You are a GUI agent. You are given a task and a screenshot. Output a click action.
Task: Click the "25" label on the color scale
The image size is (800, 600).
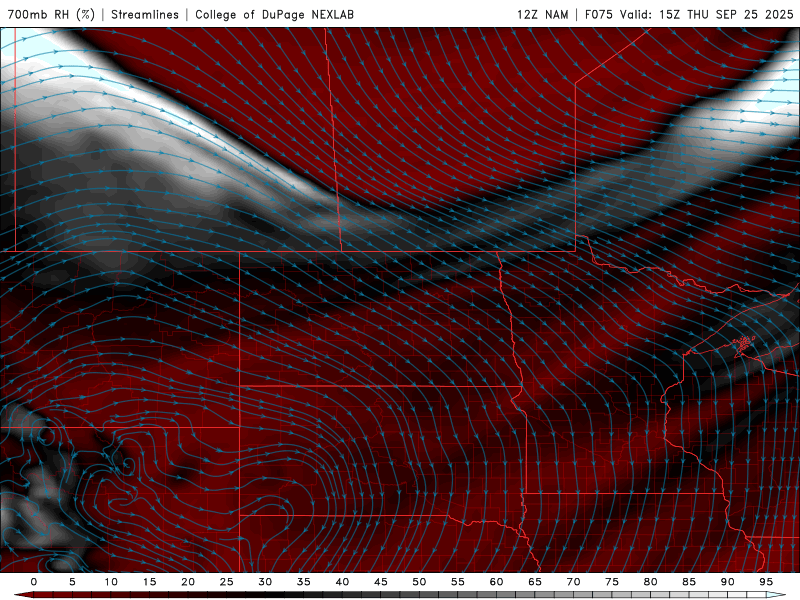tap(227, 582)
